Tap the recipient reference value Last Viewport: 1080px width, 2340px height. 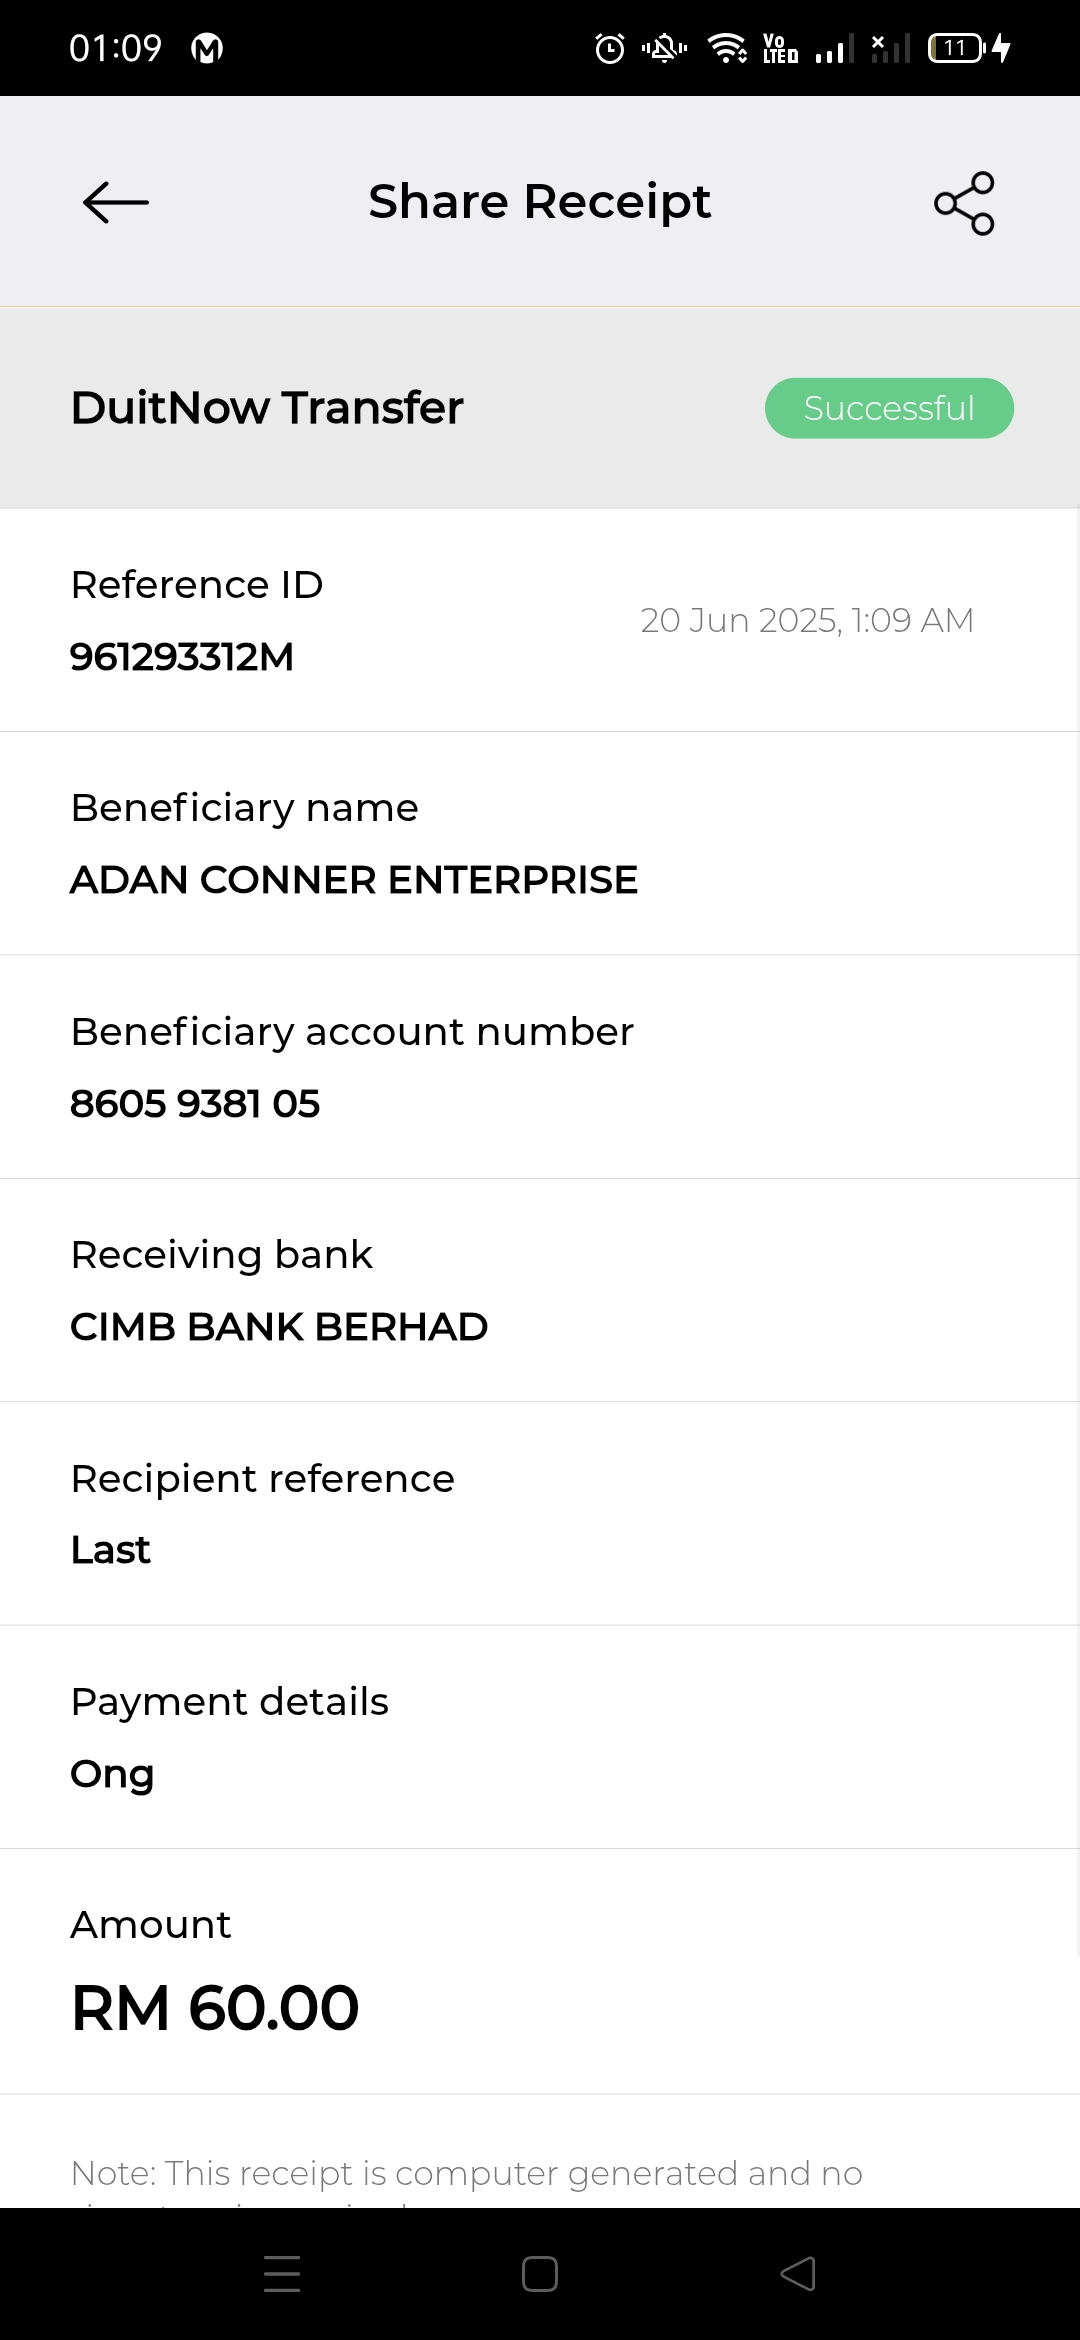click(111, 1550)
